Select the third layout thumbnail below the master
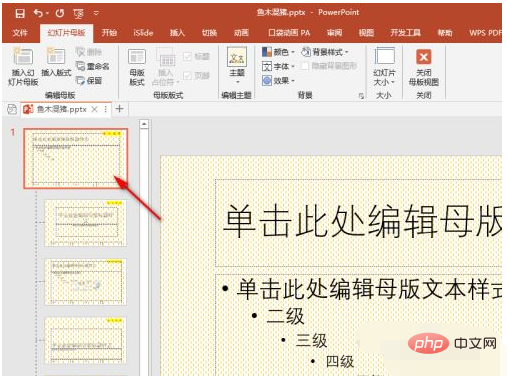 85,340
